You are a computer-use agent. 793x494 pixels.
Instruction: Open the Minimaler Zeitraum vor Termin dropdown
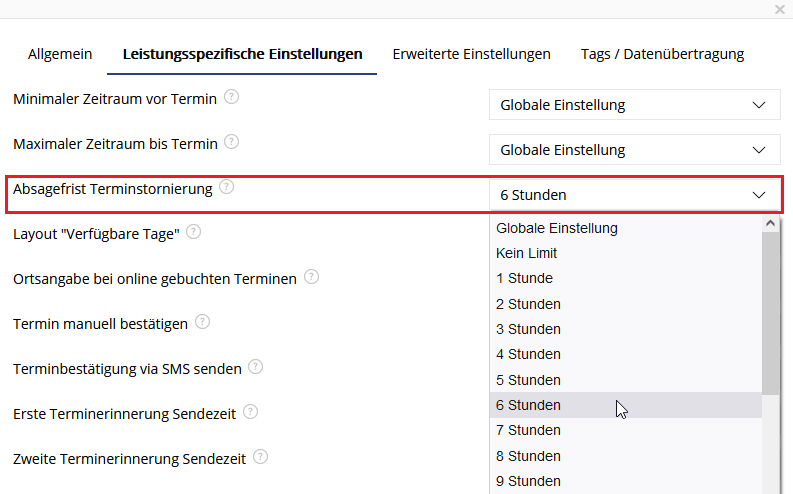point(635,105)
